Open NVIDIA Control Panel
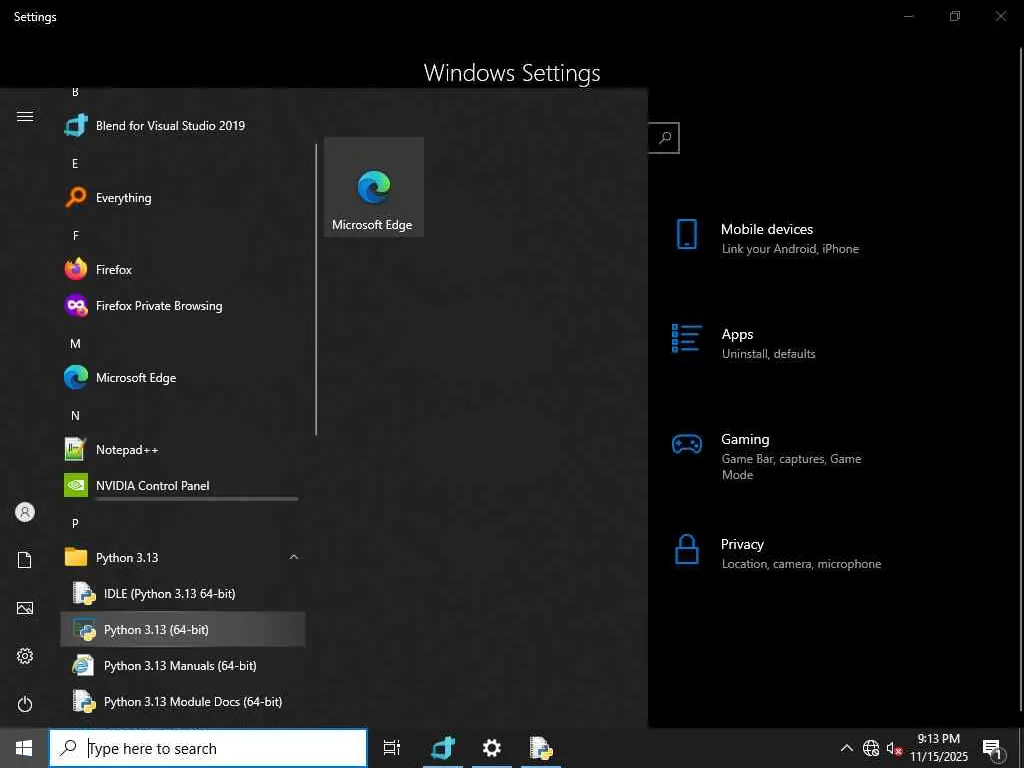 coord(183,485)
